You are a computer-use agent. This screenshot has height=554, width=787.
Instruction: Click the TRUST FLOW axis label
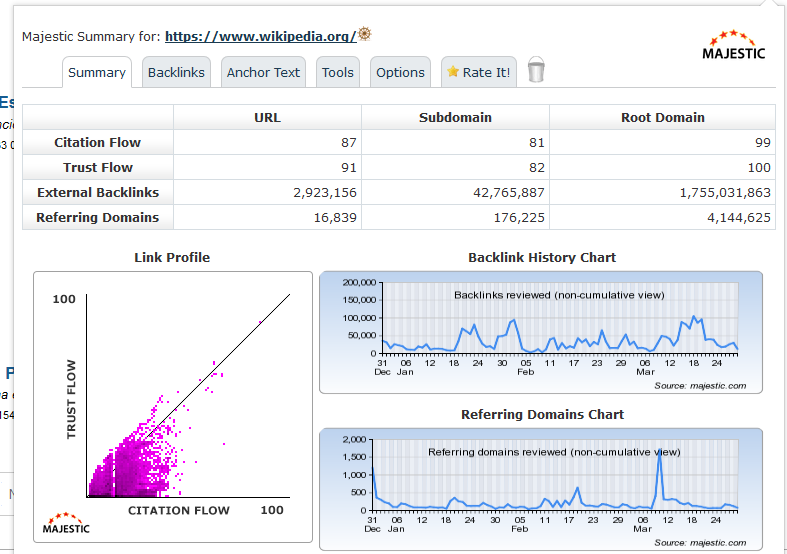71,399
